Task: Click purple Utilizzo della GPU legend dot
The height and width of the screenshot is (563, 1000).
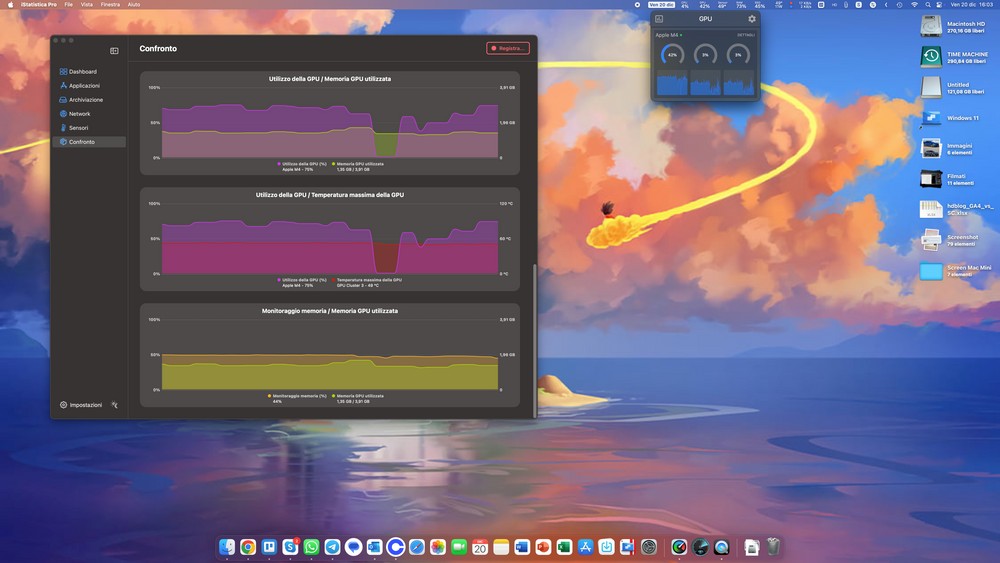Action: coord(279,163)
